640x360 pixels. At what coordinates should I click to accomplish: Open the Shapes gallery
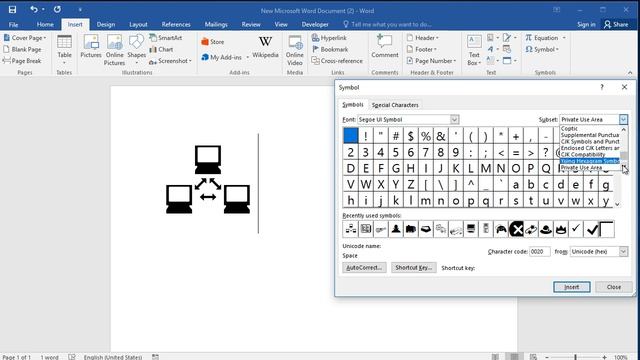pos(136,50)
